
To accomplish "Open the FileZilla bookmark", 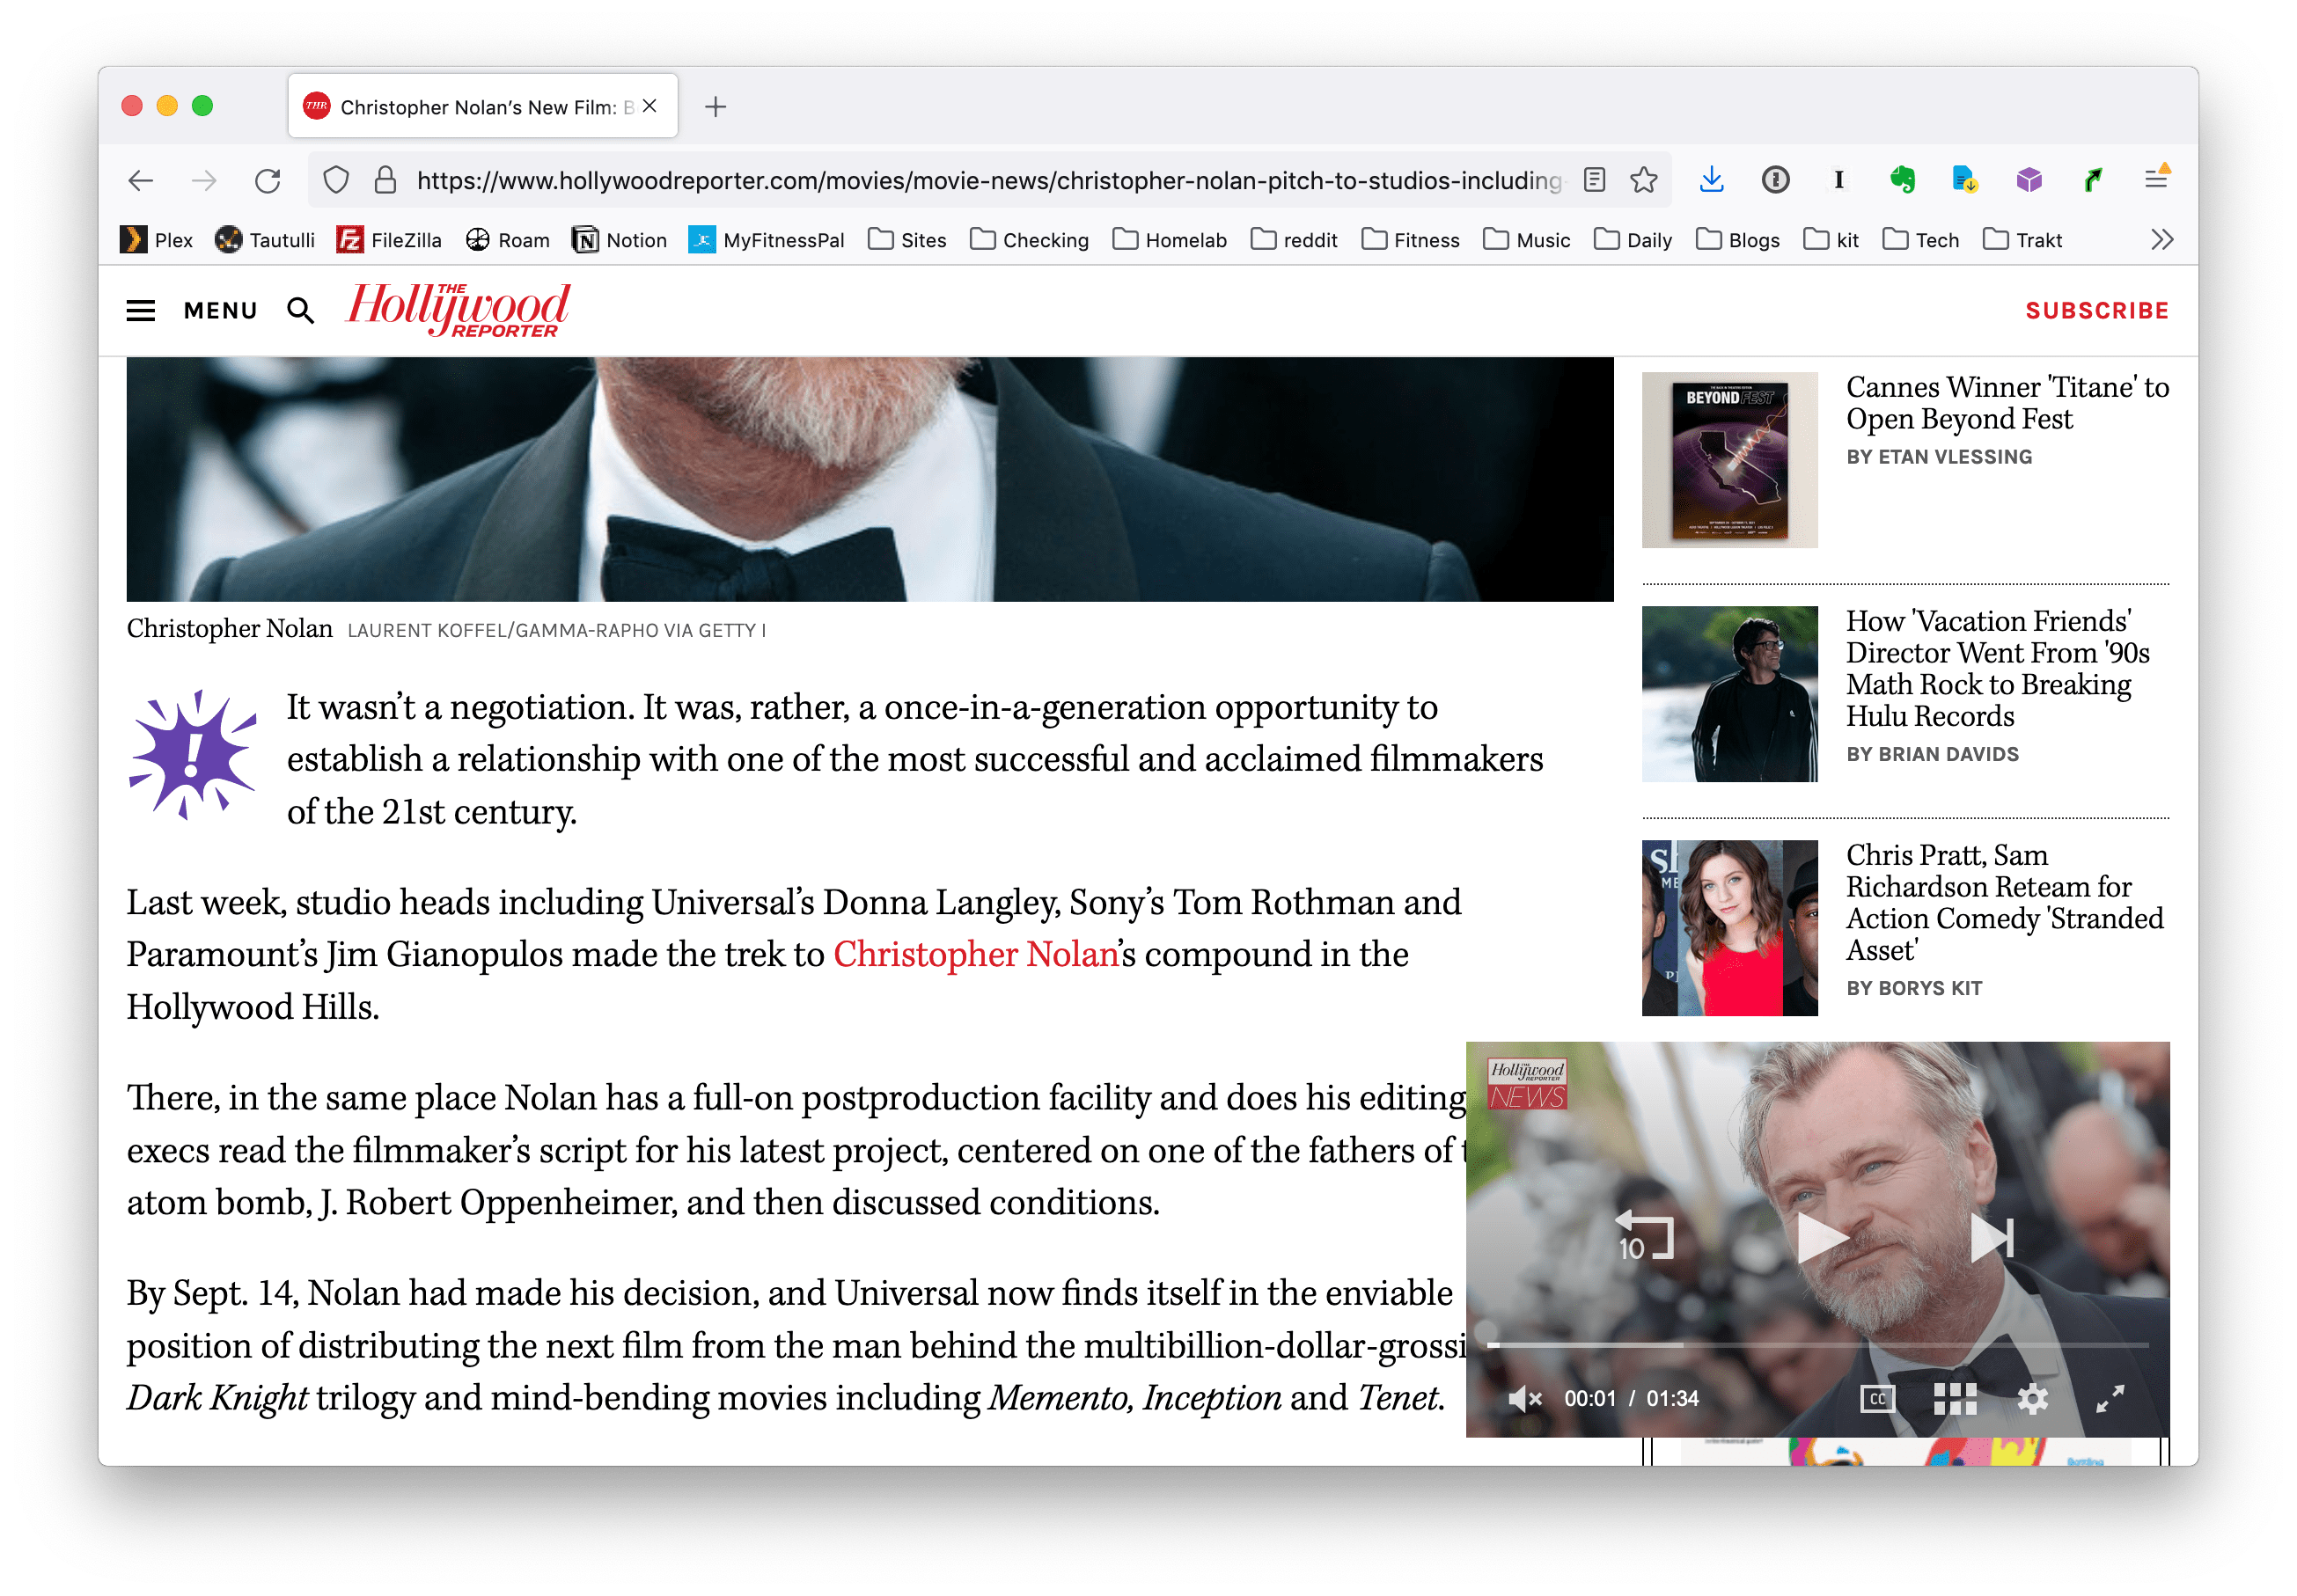I will (389, 240).
